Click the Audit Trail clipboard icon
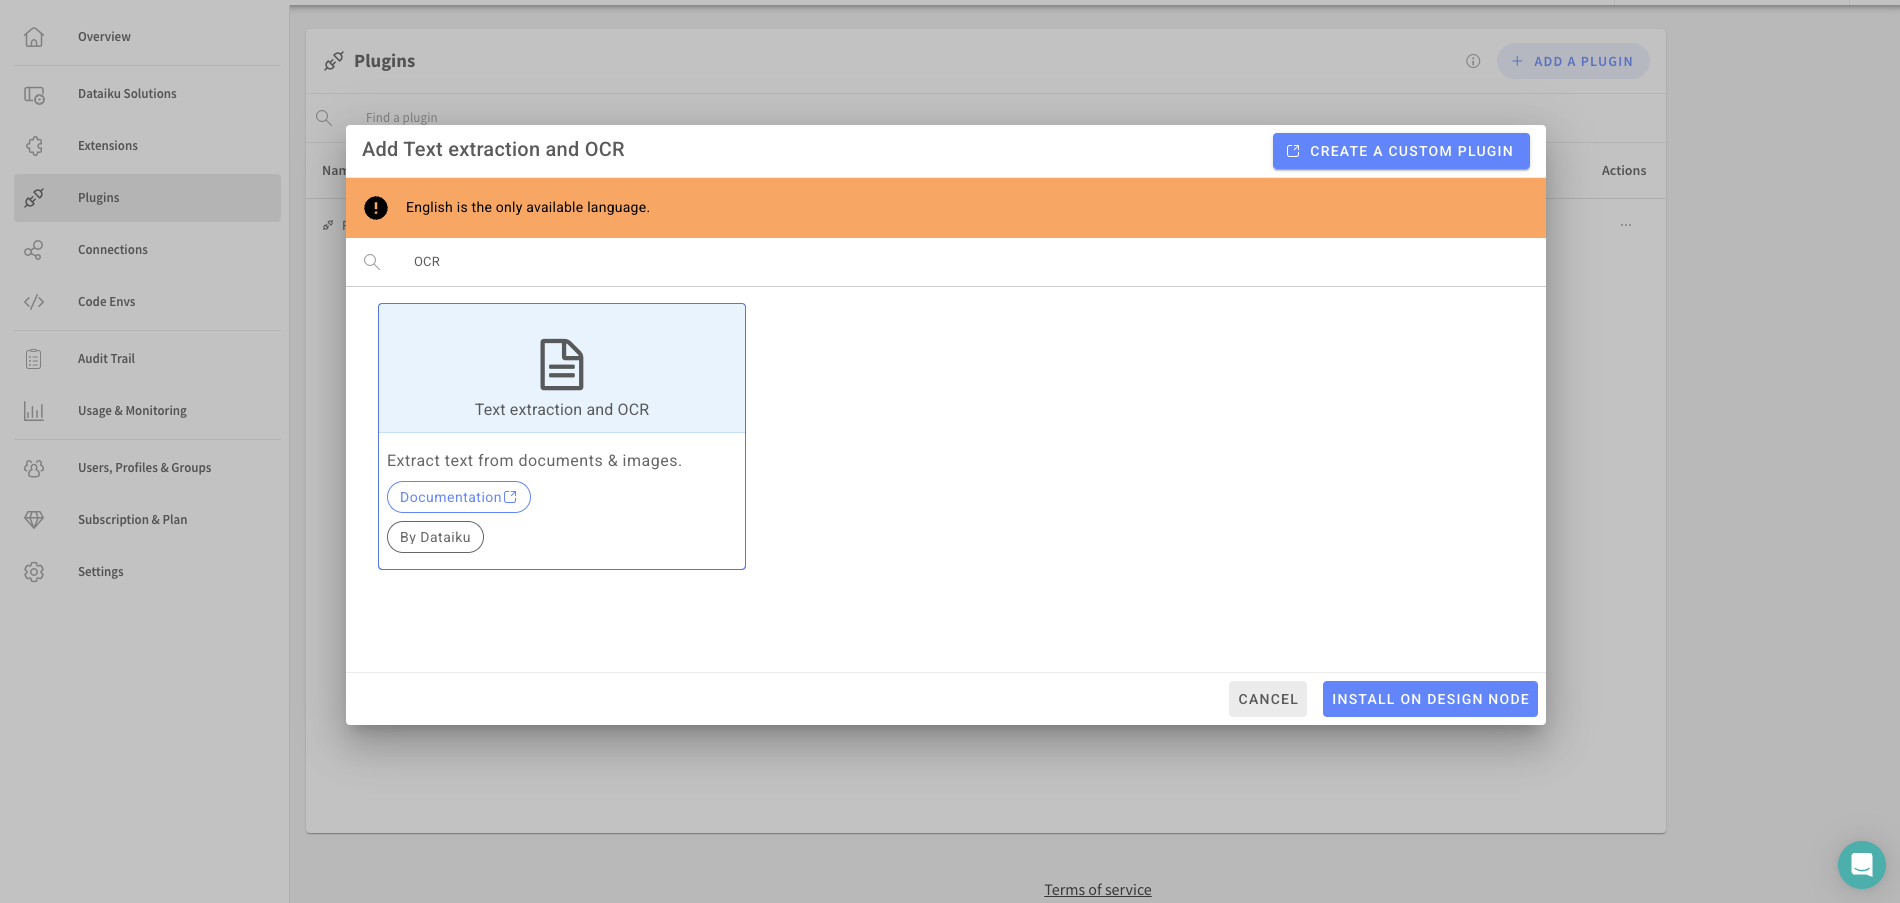The image size is (1900, 903). pos(34,359)
